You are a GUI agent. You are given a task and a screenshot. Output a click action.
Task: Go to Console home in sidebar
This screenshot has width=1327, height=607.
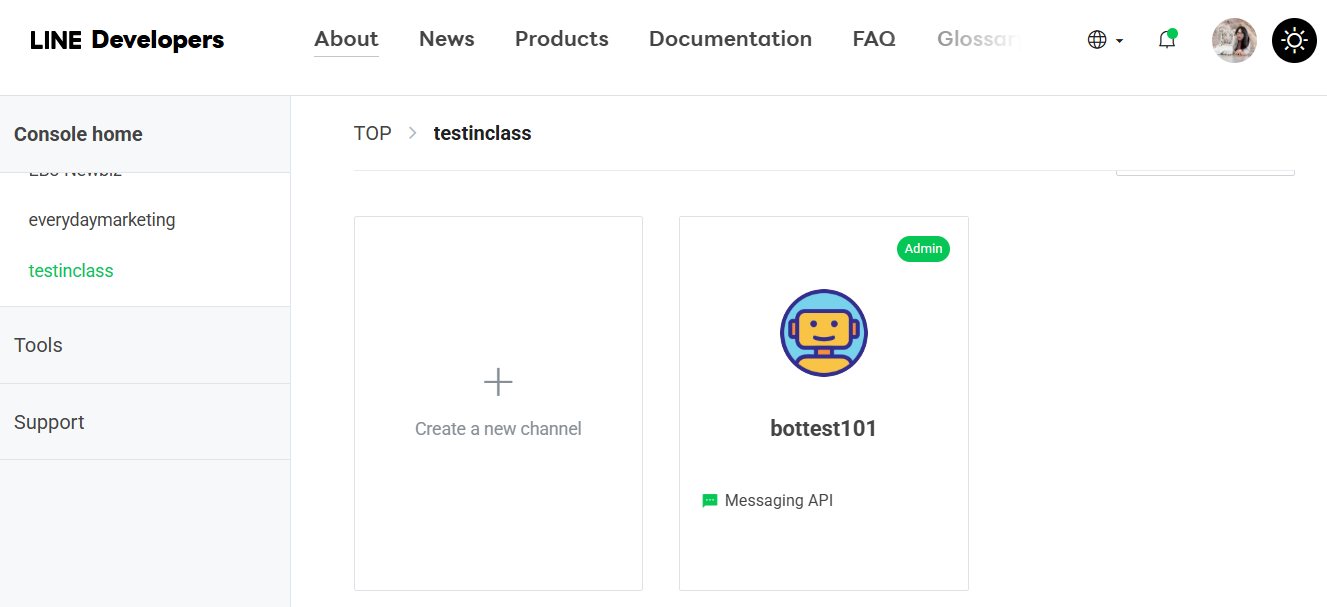pos(78,134)
